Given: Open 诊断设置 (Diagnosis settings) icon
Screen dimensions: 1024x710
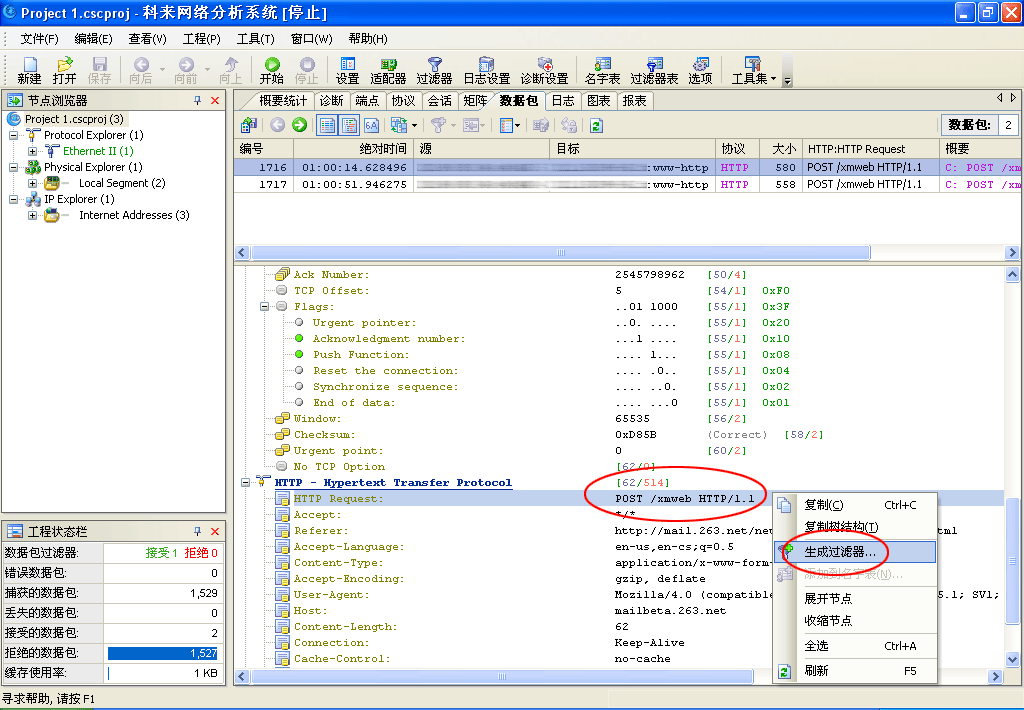Looking at the screenshot, I should point(544,65).
